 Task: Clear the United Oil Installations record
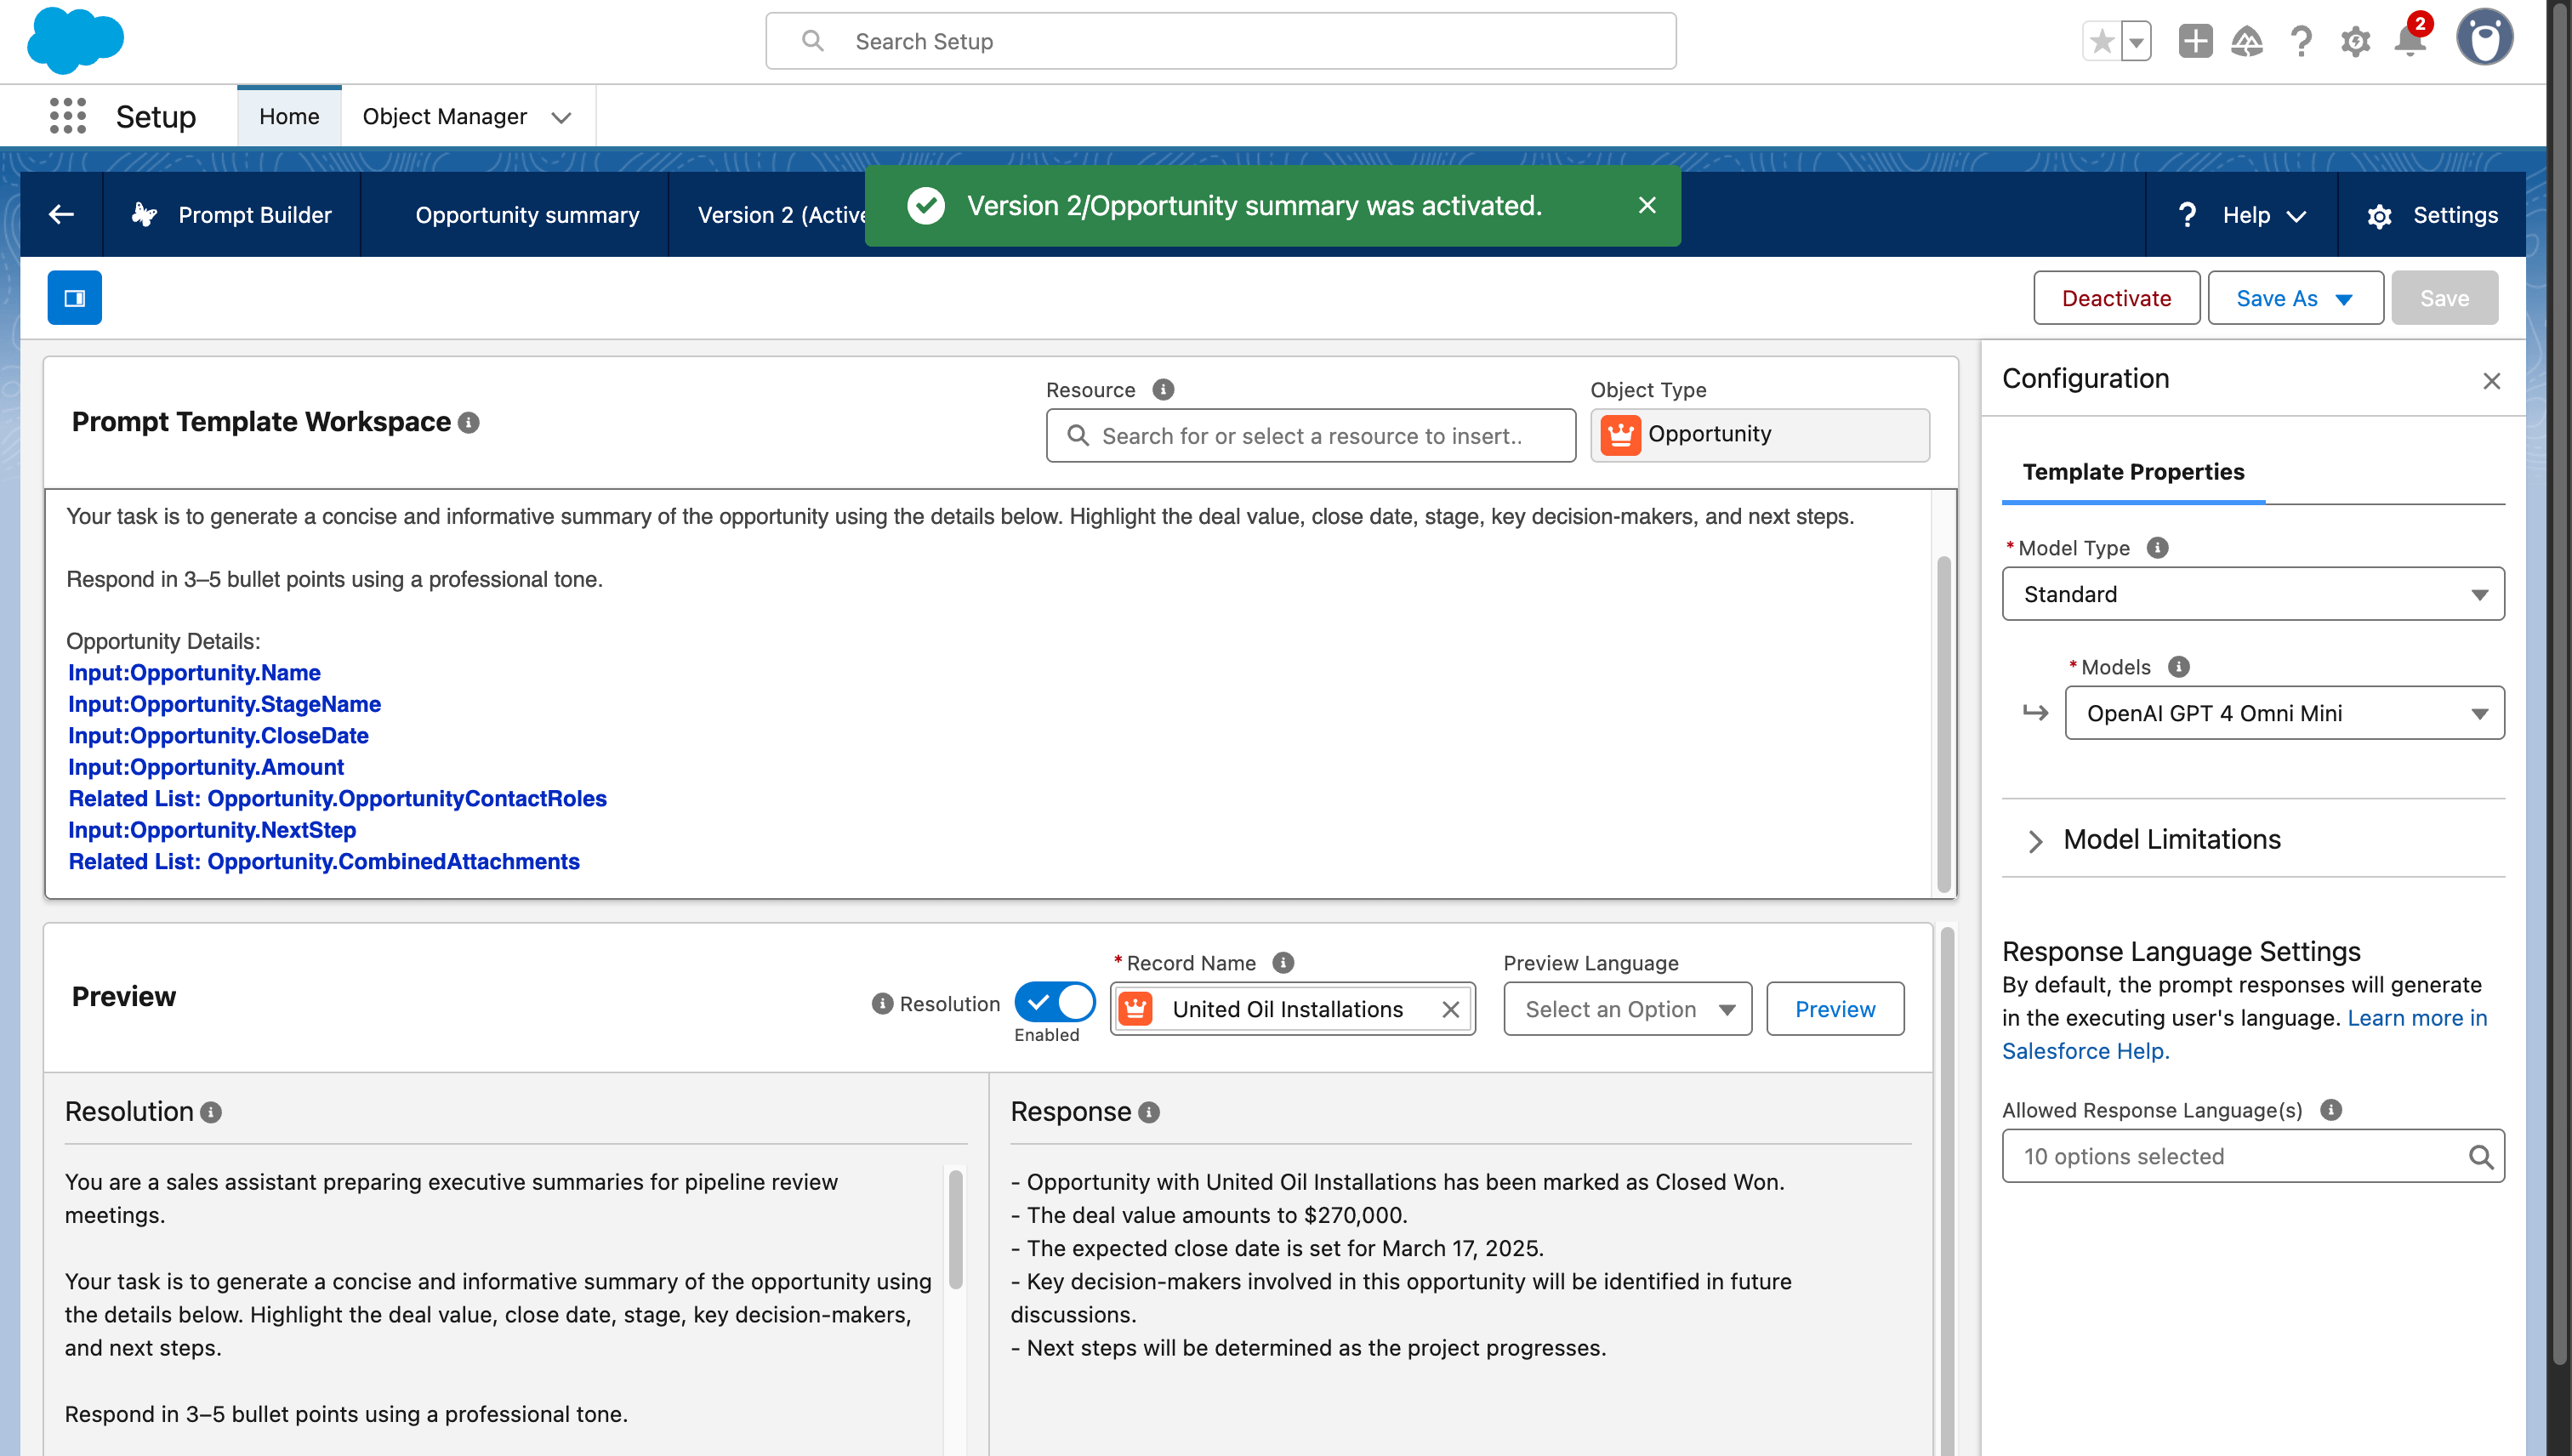[x=1450, y=1009]
